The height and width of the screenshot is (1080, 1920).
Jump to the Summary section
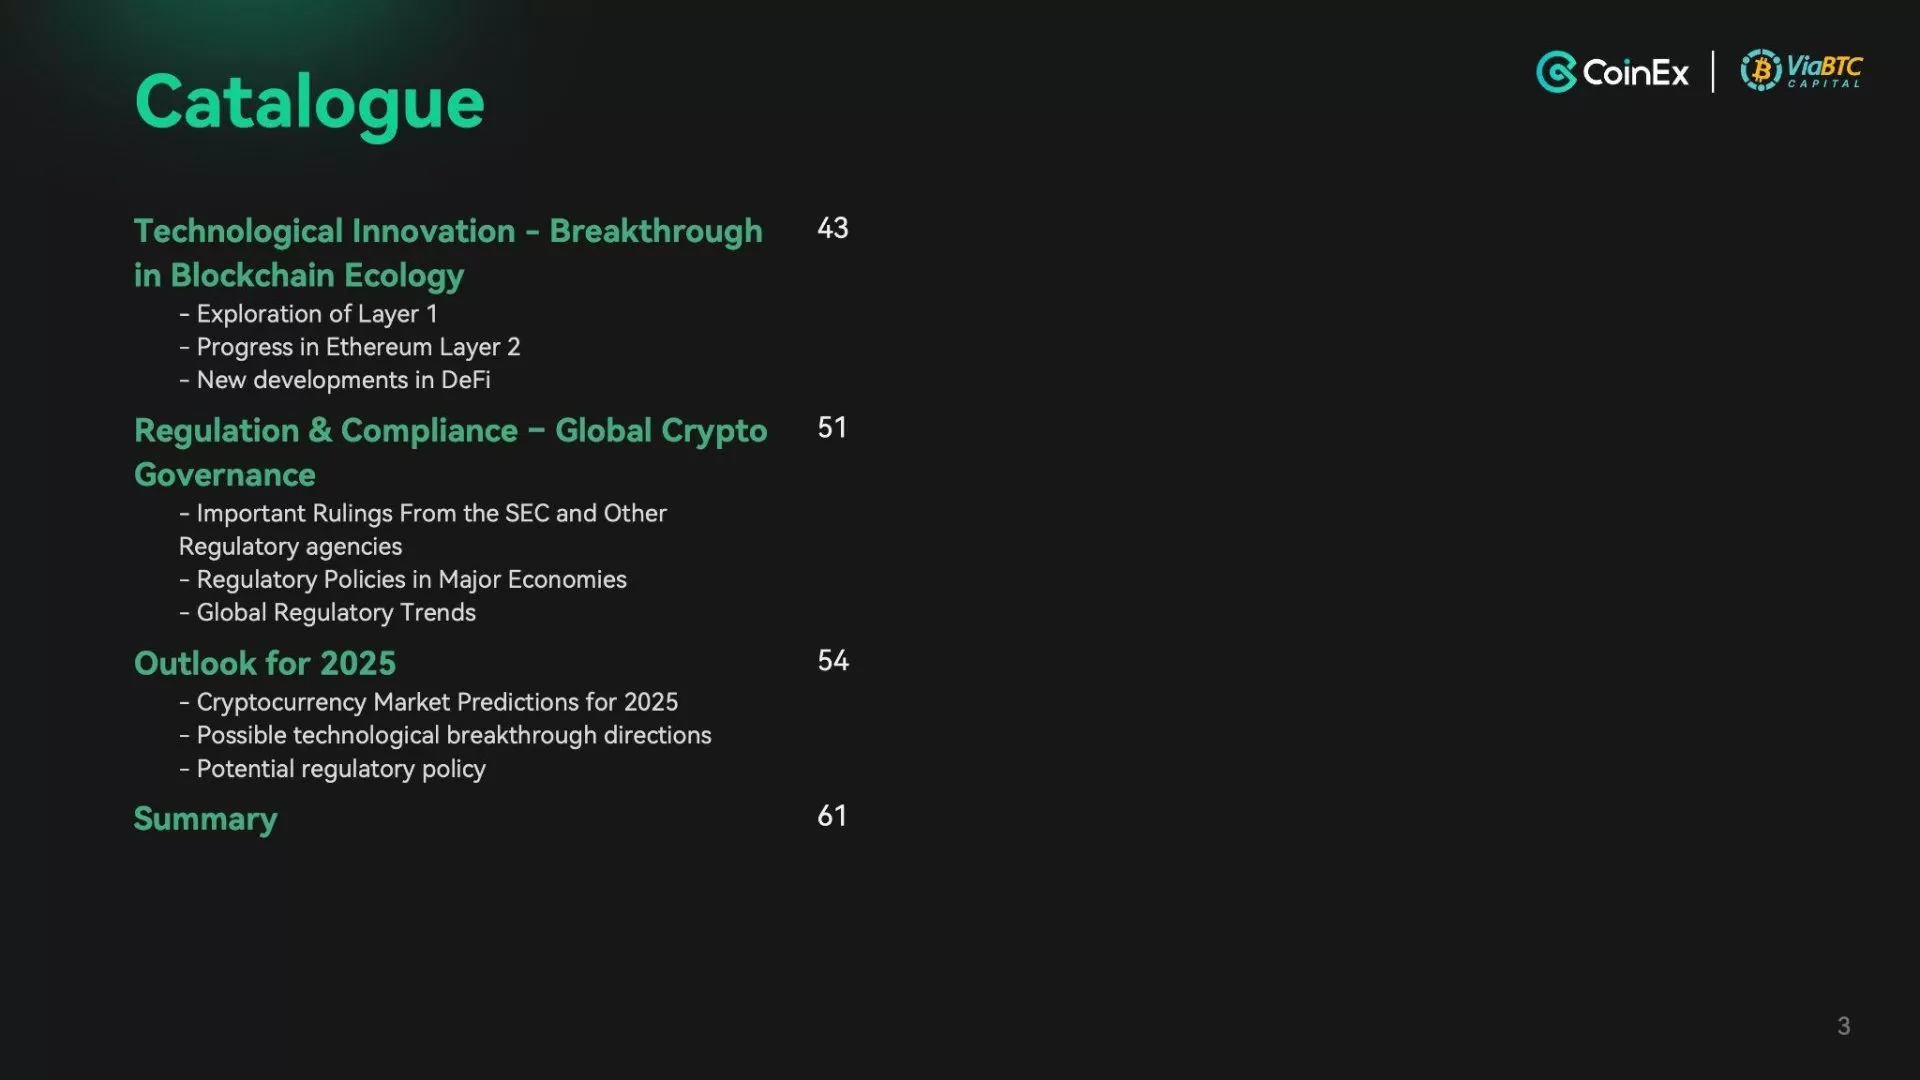tap(205, 819)
